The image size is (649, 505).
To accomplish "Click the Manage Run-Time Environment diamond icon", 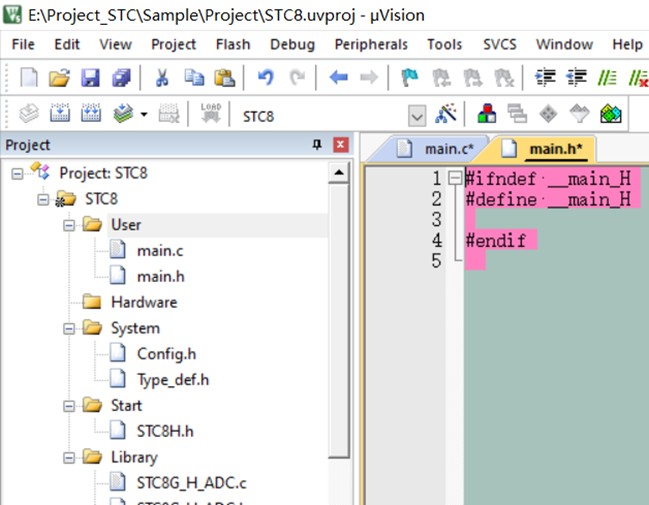I will click(x=548, y=114).
